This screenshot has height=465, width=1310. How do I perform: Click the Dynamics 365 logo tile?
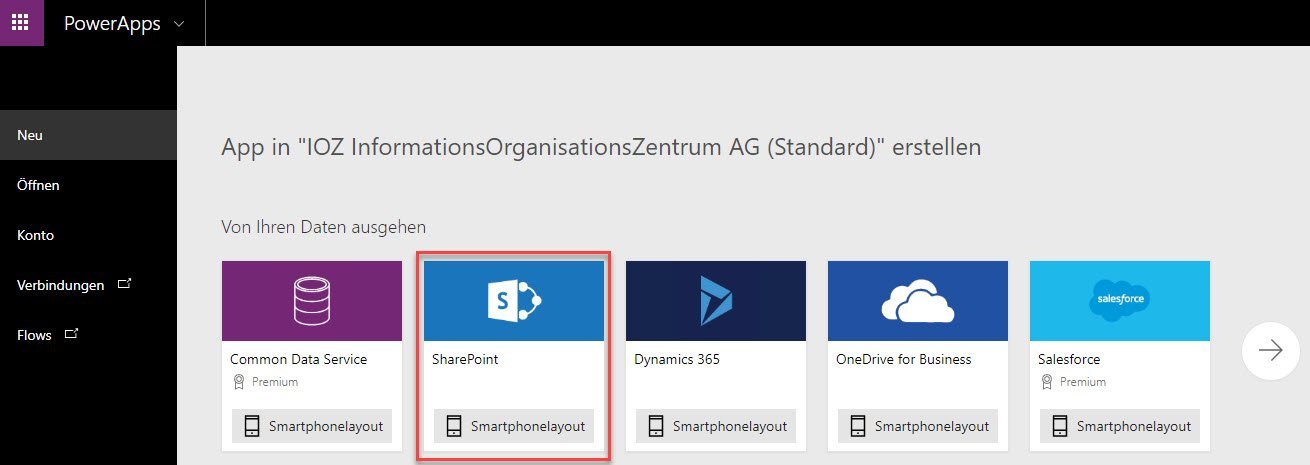(716, 301)
